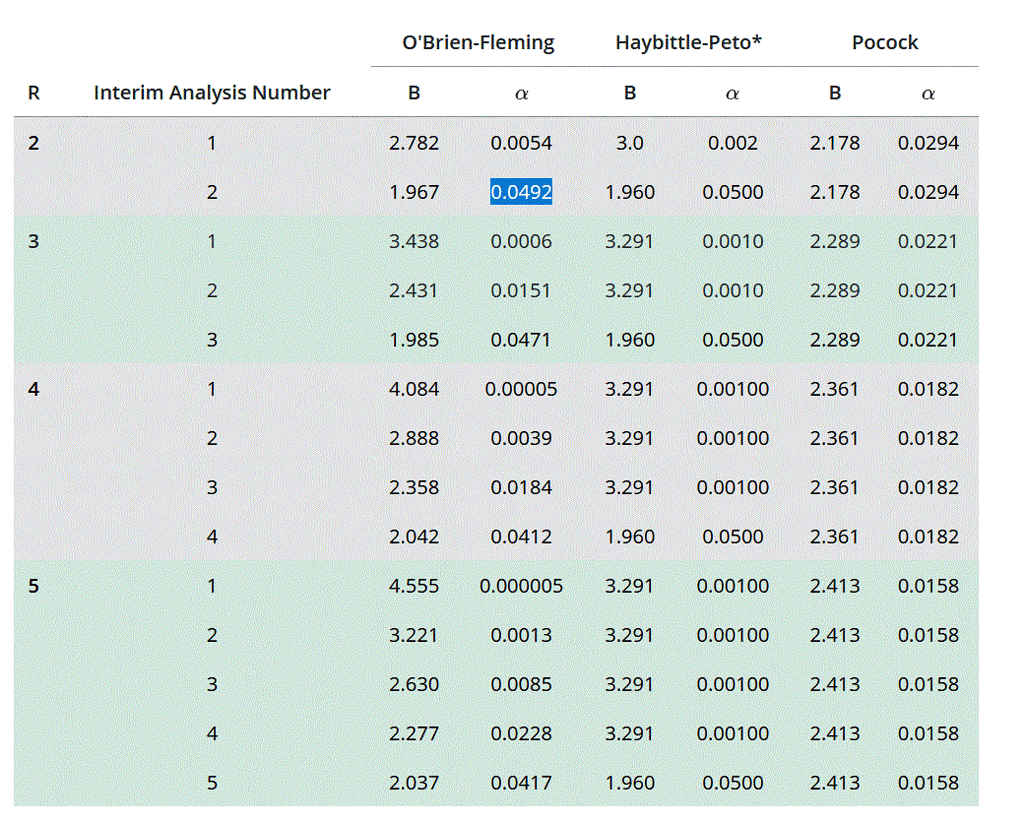Select the 0.0151 alpha value cell
This screenshot has height=823, width=1024.
521,291
